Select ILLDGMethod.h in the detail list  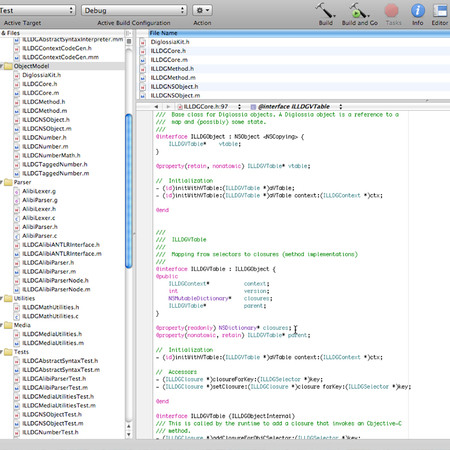click(x=172, y=69)
